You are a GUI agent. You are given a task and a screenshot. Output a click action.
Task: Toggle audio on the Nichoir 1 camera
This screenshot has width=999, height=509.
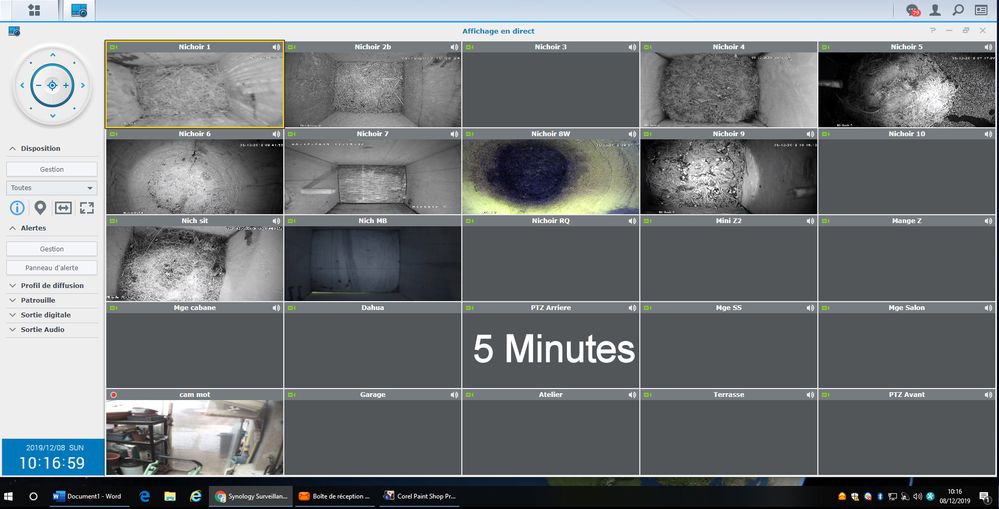276,47
